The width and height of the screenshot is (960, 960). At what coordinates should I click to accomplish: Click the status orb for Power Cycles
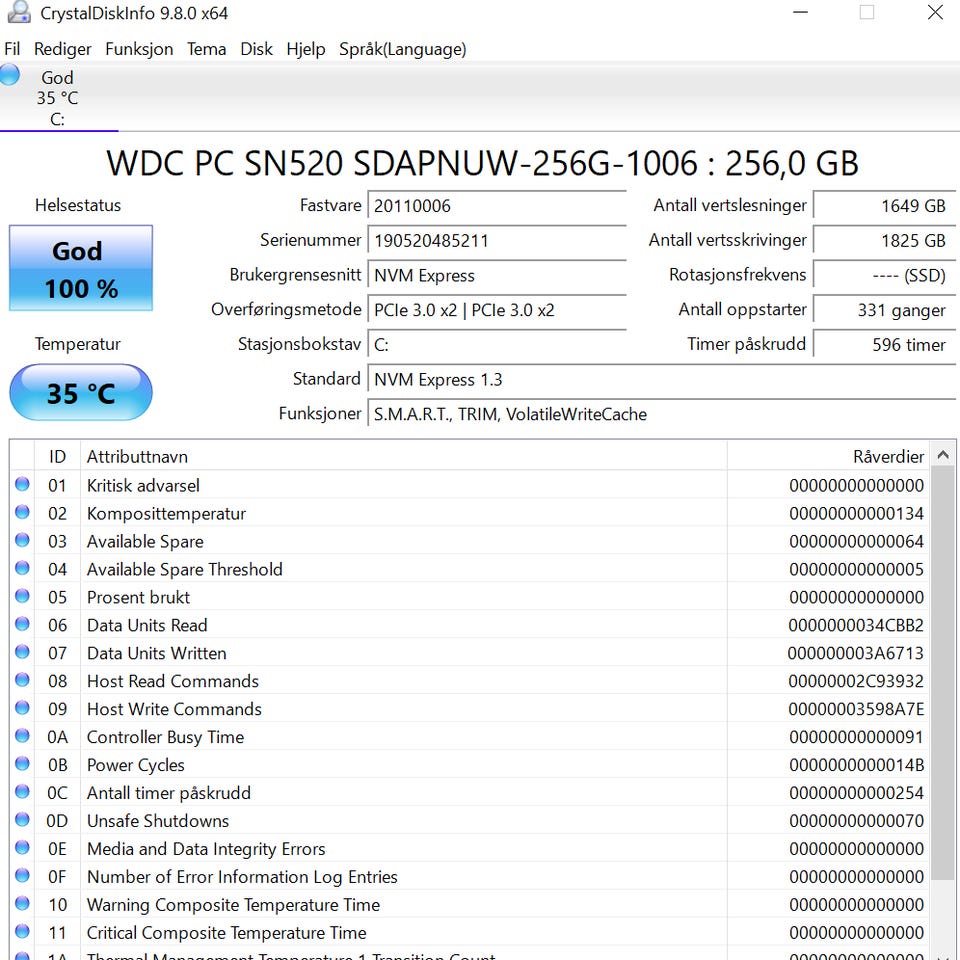point(22,763)
